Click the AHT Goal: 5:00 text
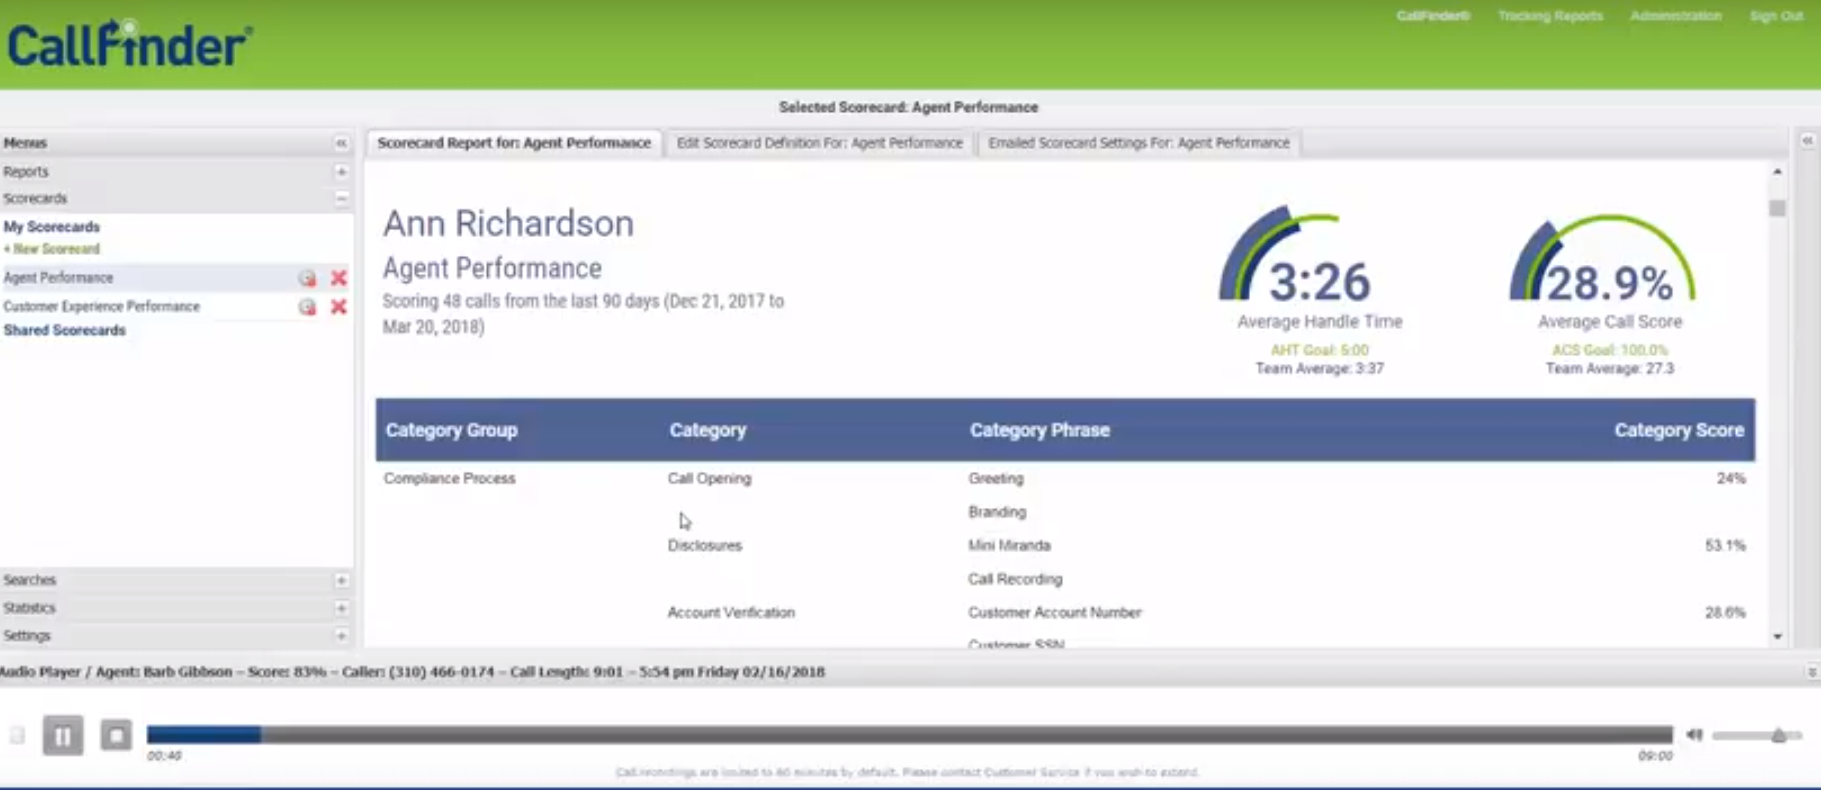Image resolution: width=1821 pixels, height=790 pixels. click(1320, 350)
